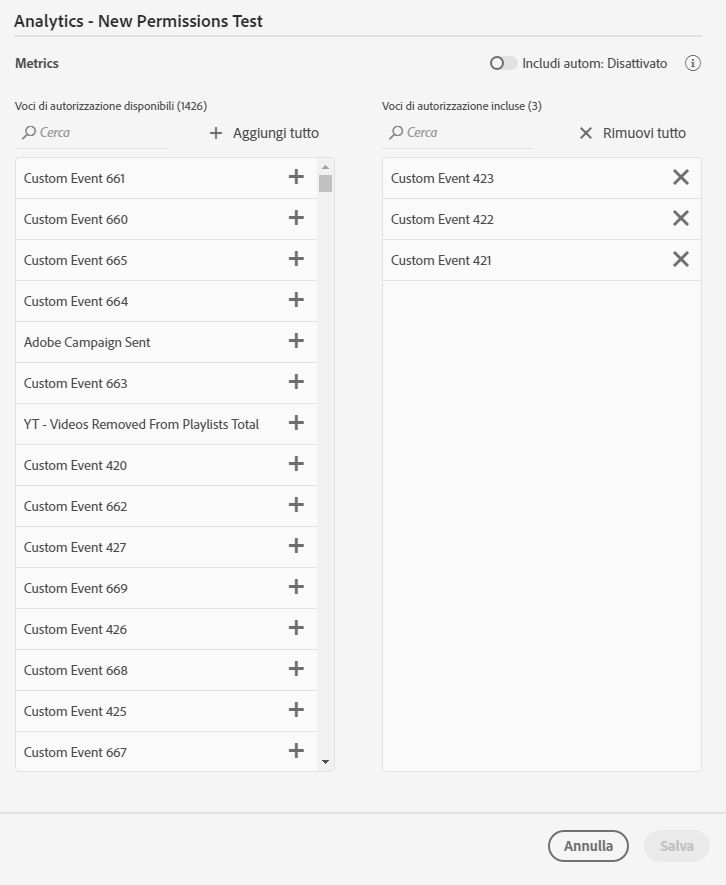Viewport: 726px width, 885px height.
Task: Focus the available permissions Cerca field
Action: coord(91,133)
